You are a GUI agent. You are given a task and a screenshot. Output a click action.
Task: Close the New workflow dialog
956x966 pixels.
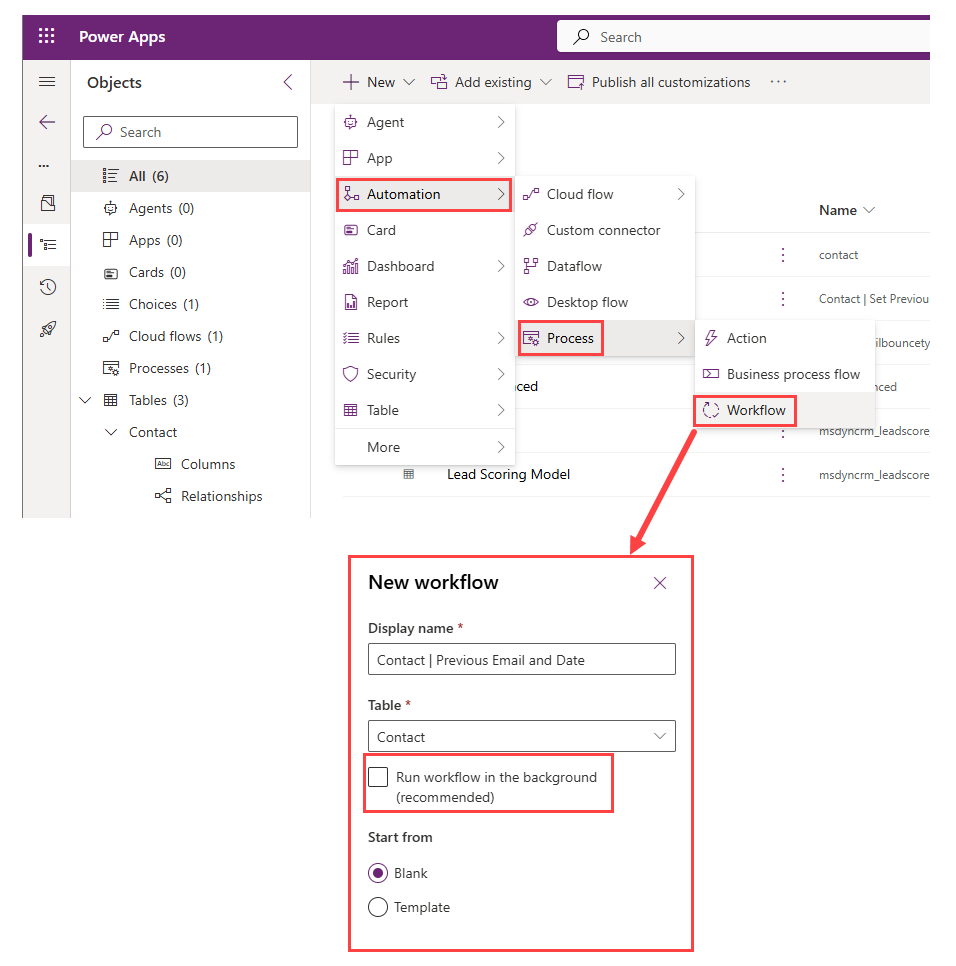point(660,583)
